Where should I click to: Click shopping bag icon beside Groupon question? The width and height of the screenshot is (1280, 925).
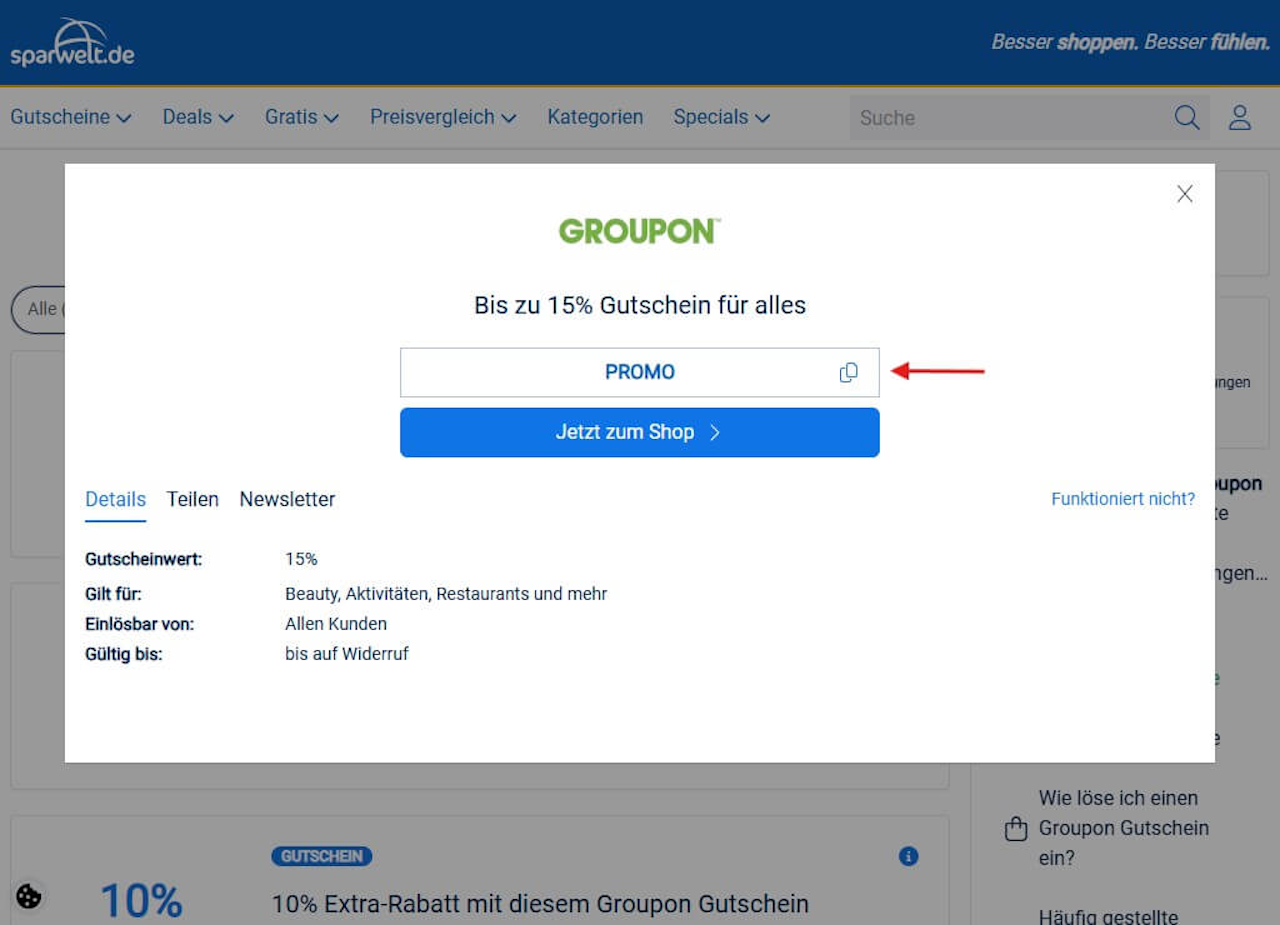point(1016,829)
